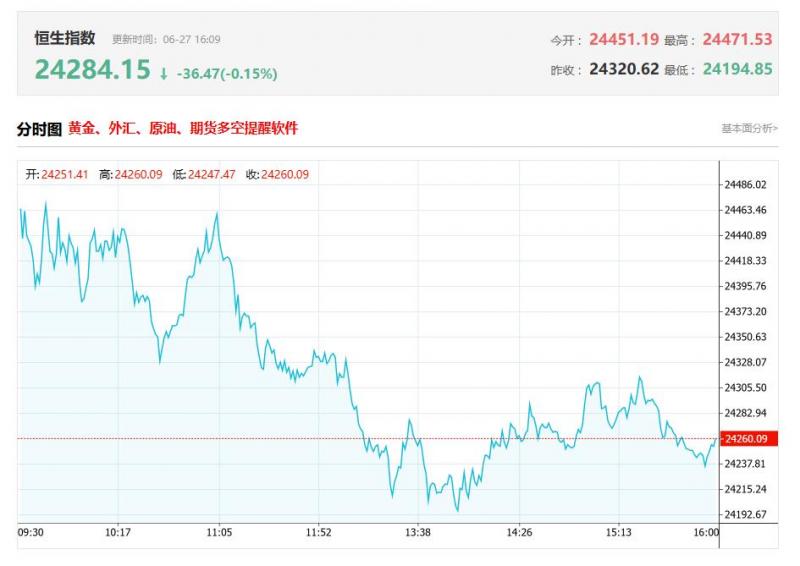Screen dimensions: 800x566
Task: Click the update time 06-27 16:09
Action: (192, 39)
